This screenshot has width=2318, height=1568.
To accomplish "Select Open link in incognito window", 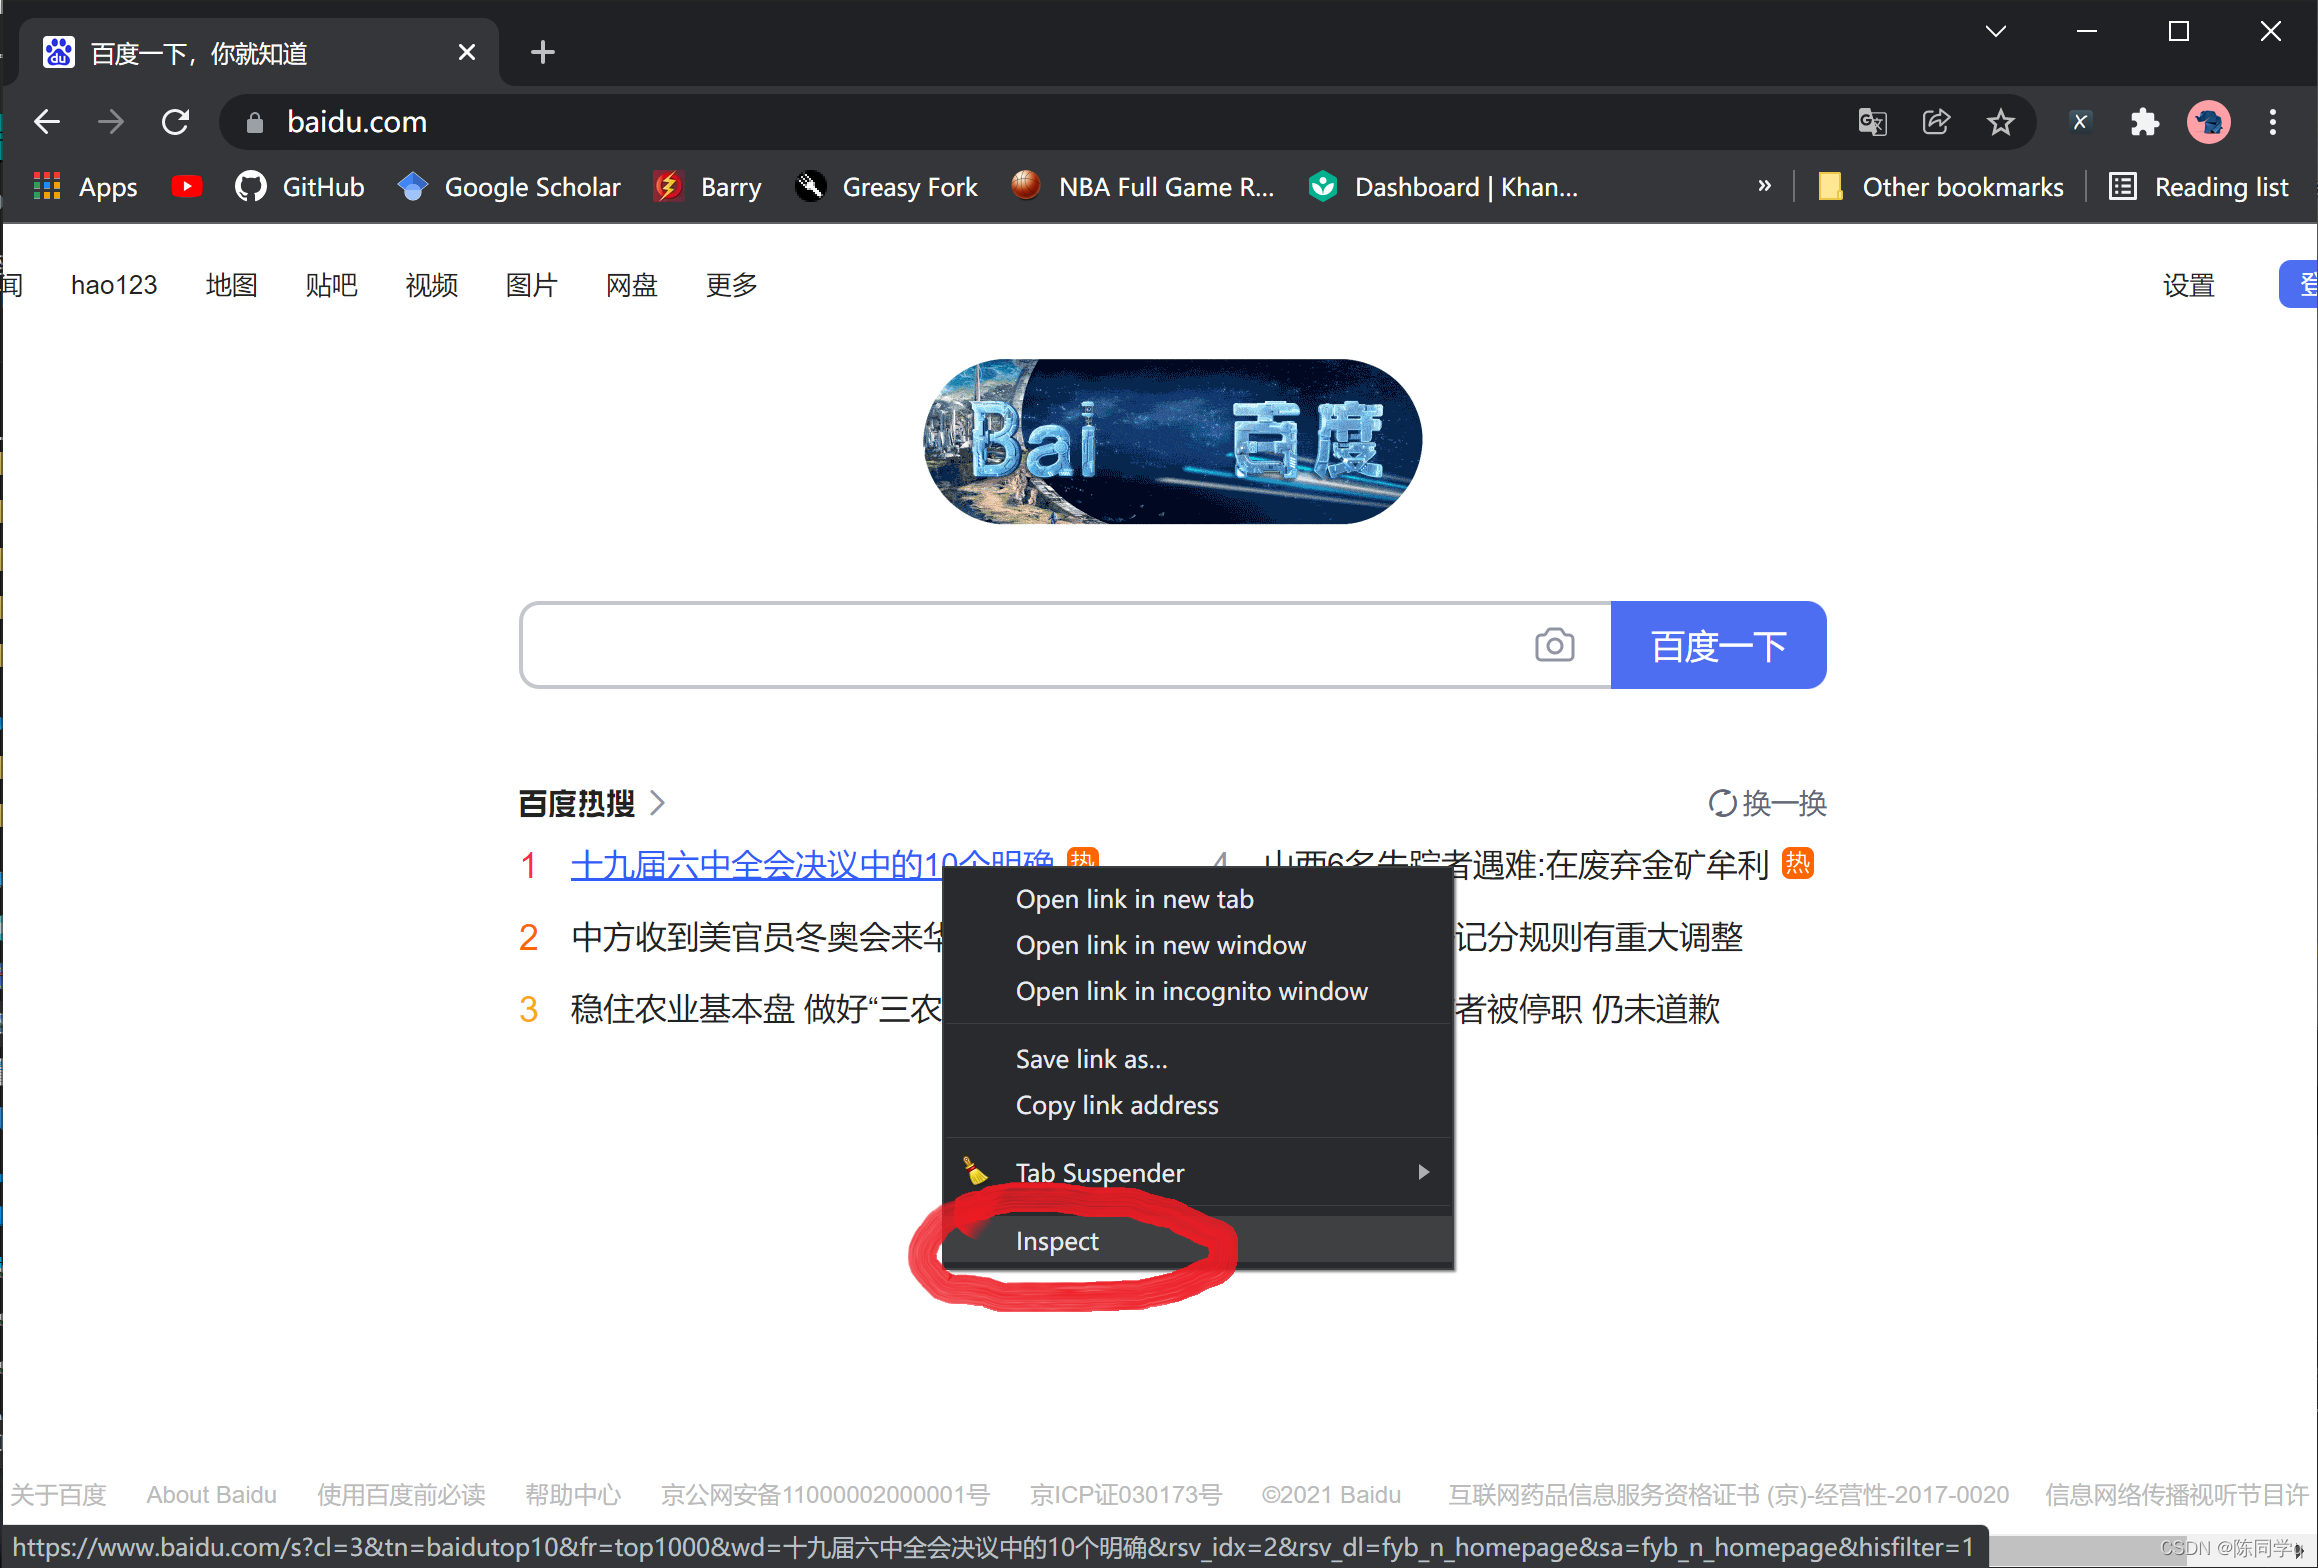I will (x=1191, y=991).
